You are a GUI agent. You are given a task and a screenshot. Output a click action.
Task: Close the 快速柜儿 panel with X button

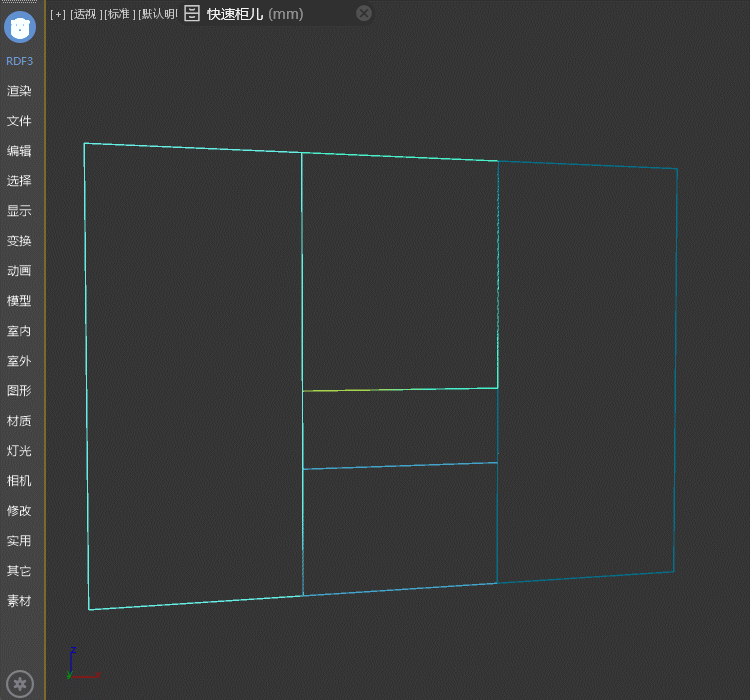pyautogui.click(x=364, y=13)
